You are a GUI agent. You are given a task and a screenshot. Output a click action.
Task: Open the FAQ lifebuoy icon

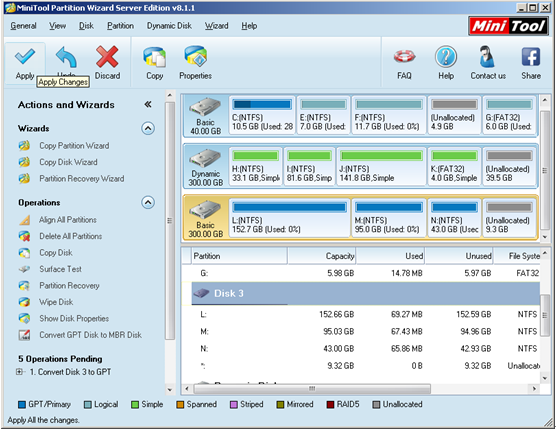pos(404,57)
